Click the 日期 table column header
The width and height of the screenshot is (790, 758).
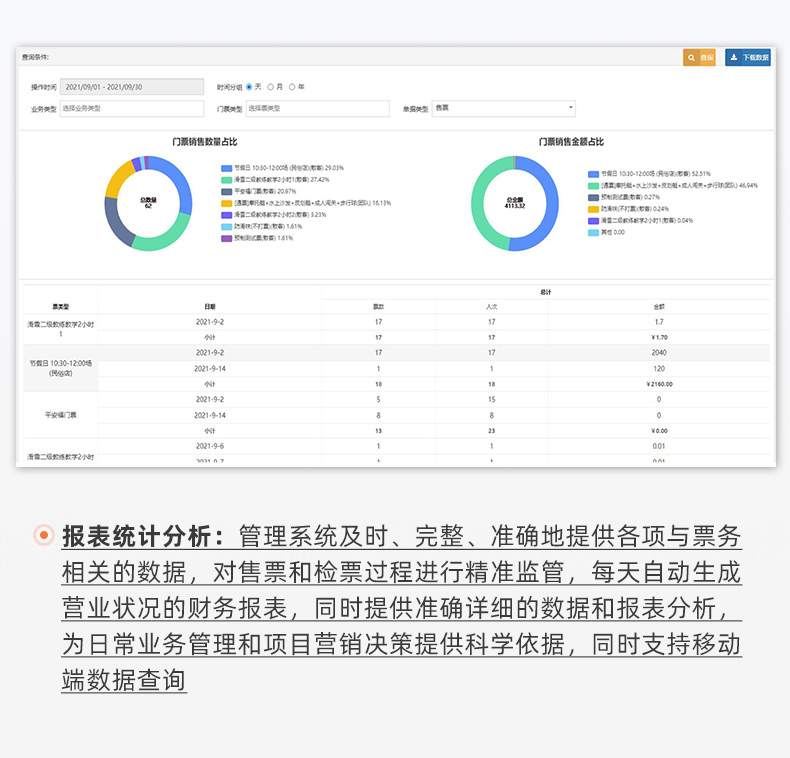tap(210, 306)
